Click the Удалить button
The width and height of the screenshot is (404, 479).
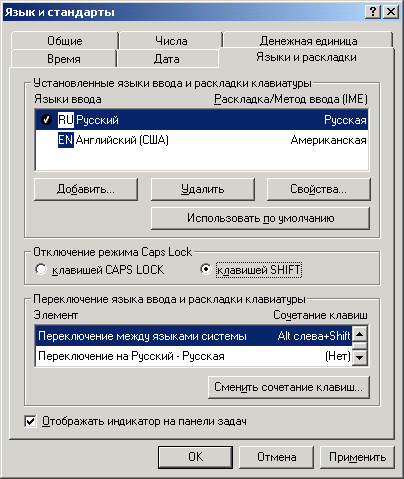click(203, 189)
